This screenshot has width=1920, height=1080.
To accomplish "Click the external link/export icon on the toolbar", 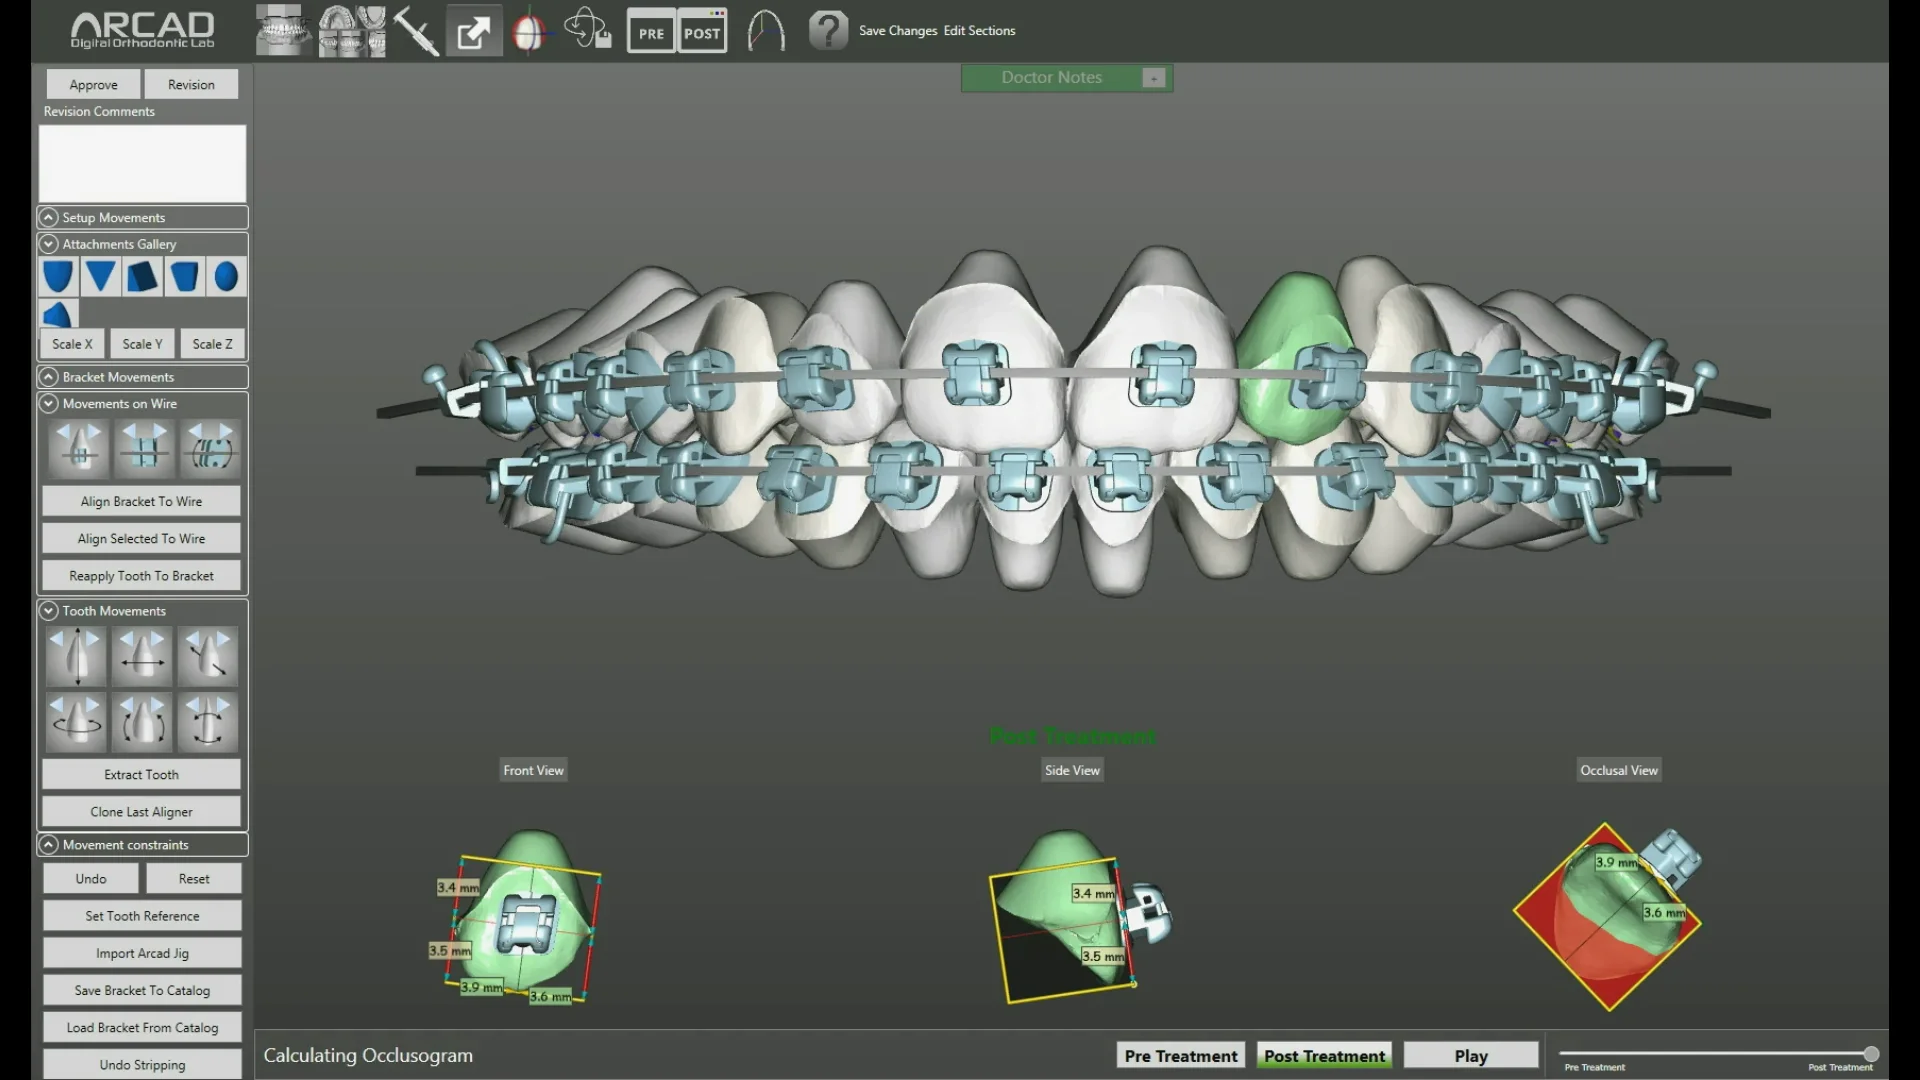I will coord(474,30).
